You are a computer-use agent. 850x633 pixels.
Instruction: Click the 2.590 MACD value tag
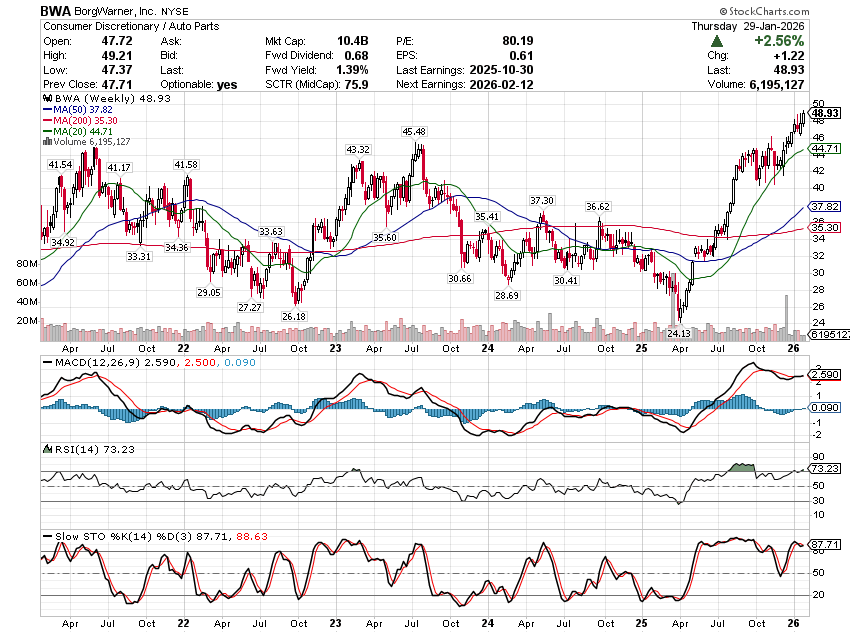825,375
